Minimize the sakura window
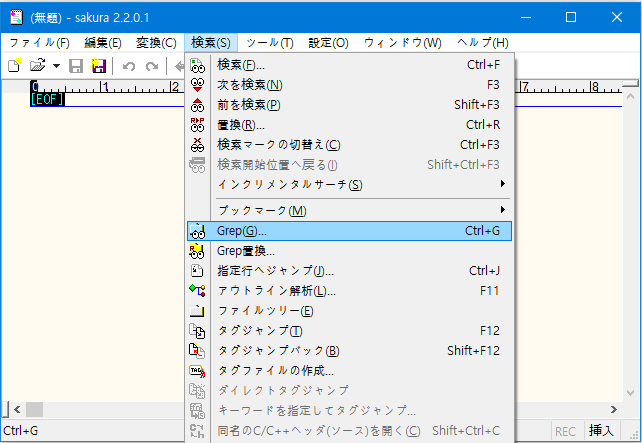The width and height of the screenshot is (642, 443). (x=526, y=17)
